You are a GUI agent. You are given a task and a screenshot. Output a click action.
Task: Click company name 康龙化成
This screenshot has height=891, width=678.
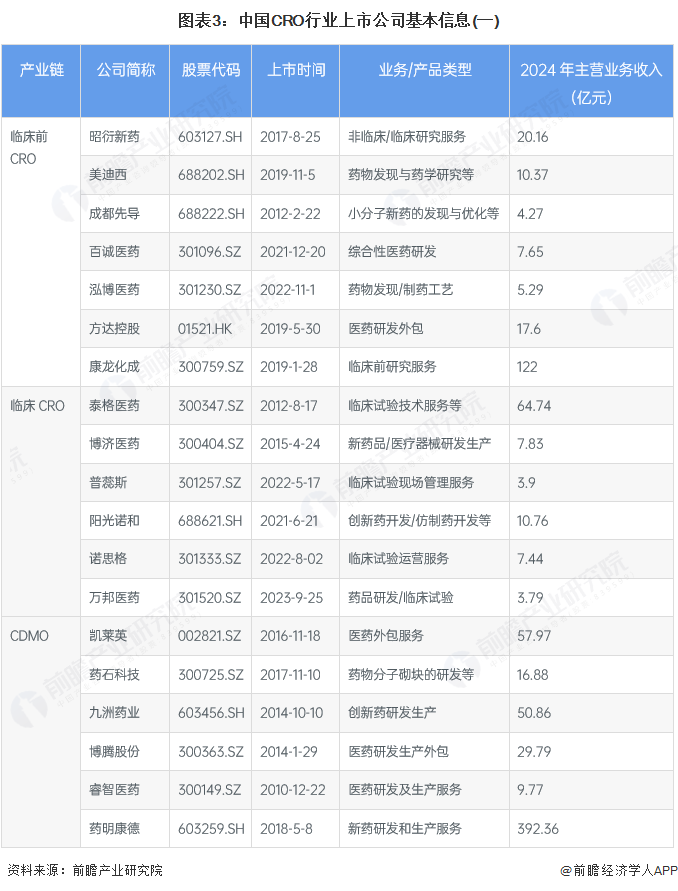[x=114, y=367]
